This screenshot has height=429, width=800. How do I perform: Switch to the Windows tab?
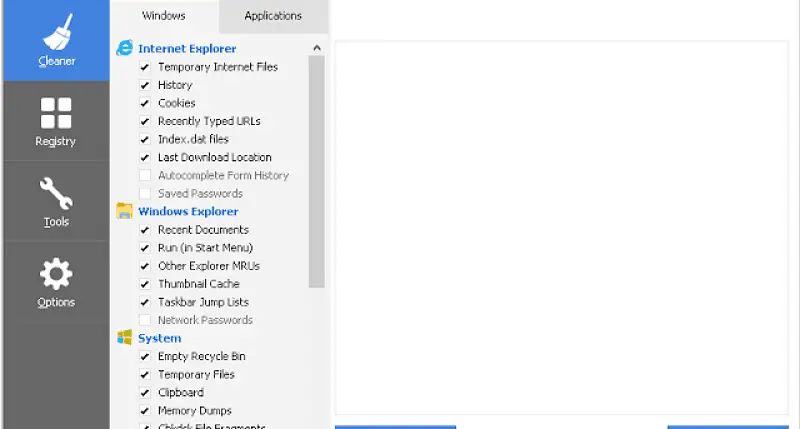pos(164,16)
